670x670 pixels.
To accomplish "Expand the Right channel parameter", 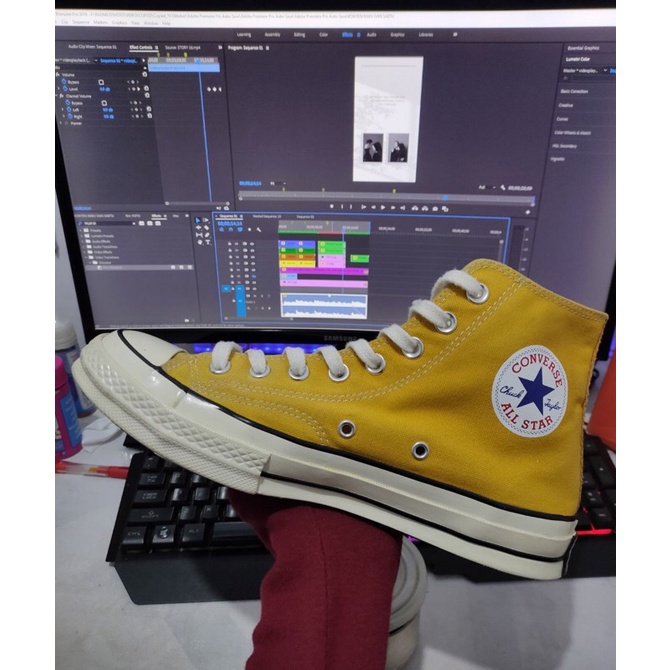I will [x=64, y=116].
